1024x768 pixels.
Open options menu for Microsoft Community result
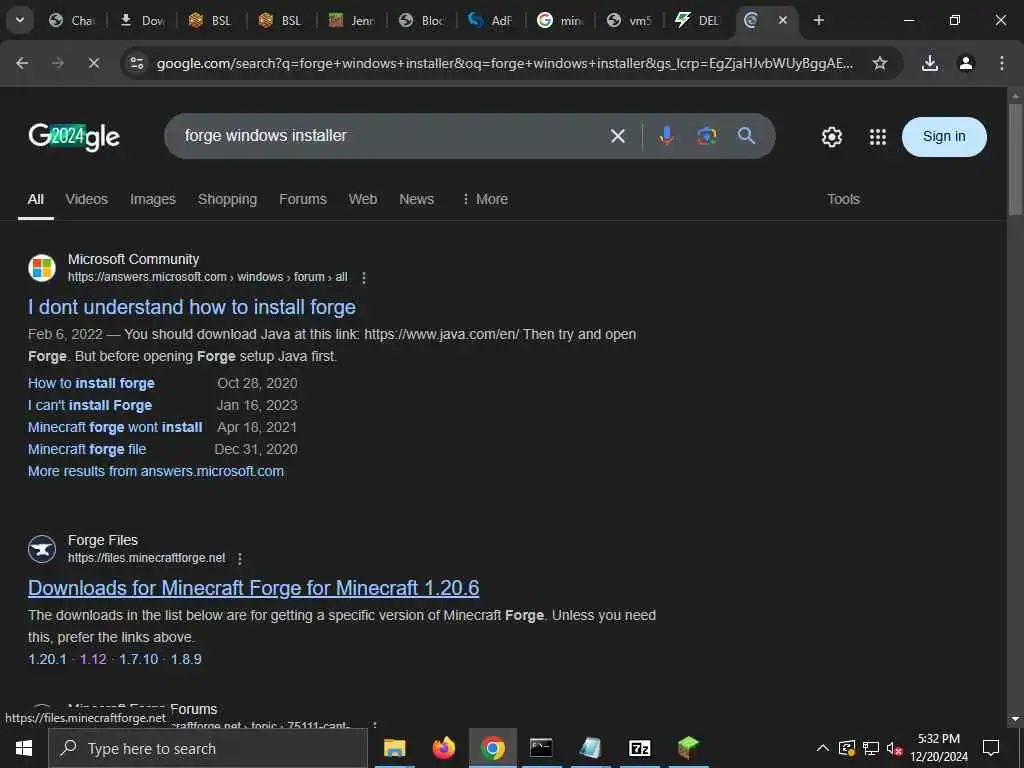coord(364,278)
